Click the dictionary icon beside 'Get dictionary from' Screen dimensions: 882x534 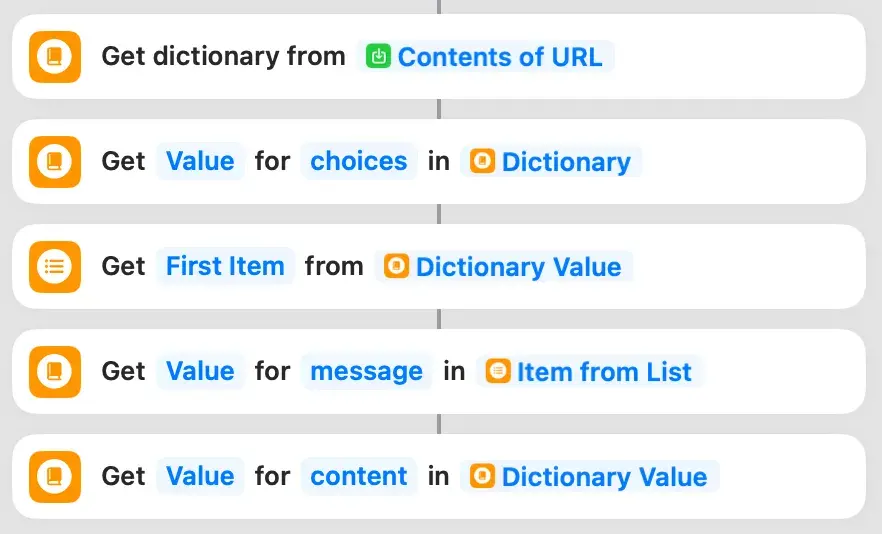[x=54, y=57]
